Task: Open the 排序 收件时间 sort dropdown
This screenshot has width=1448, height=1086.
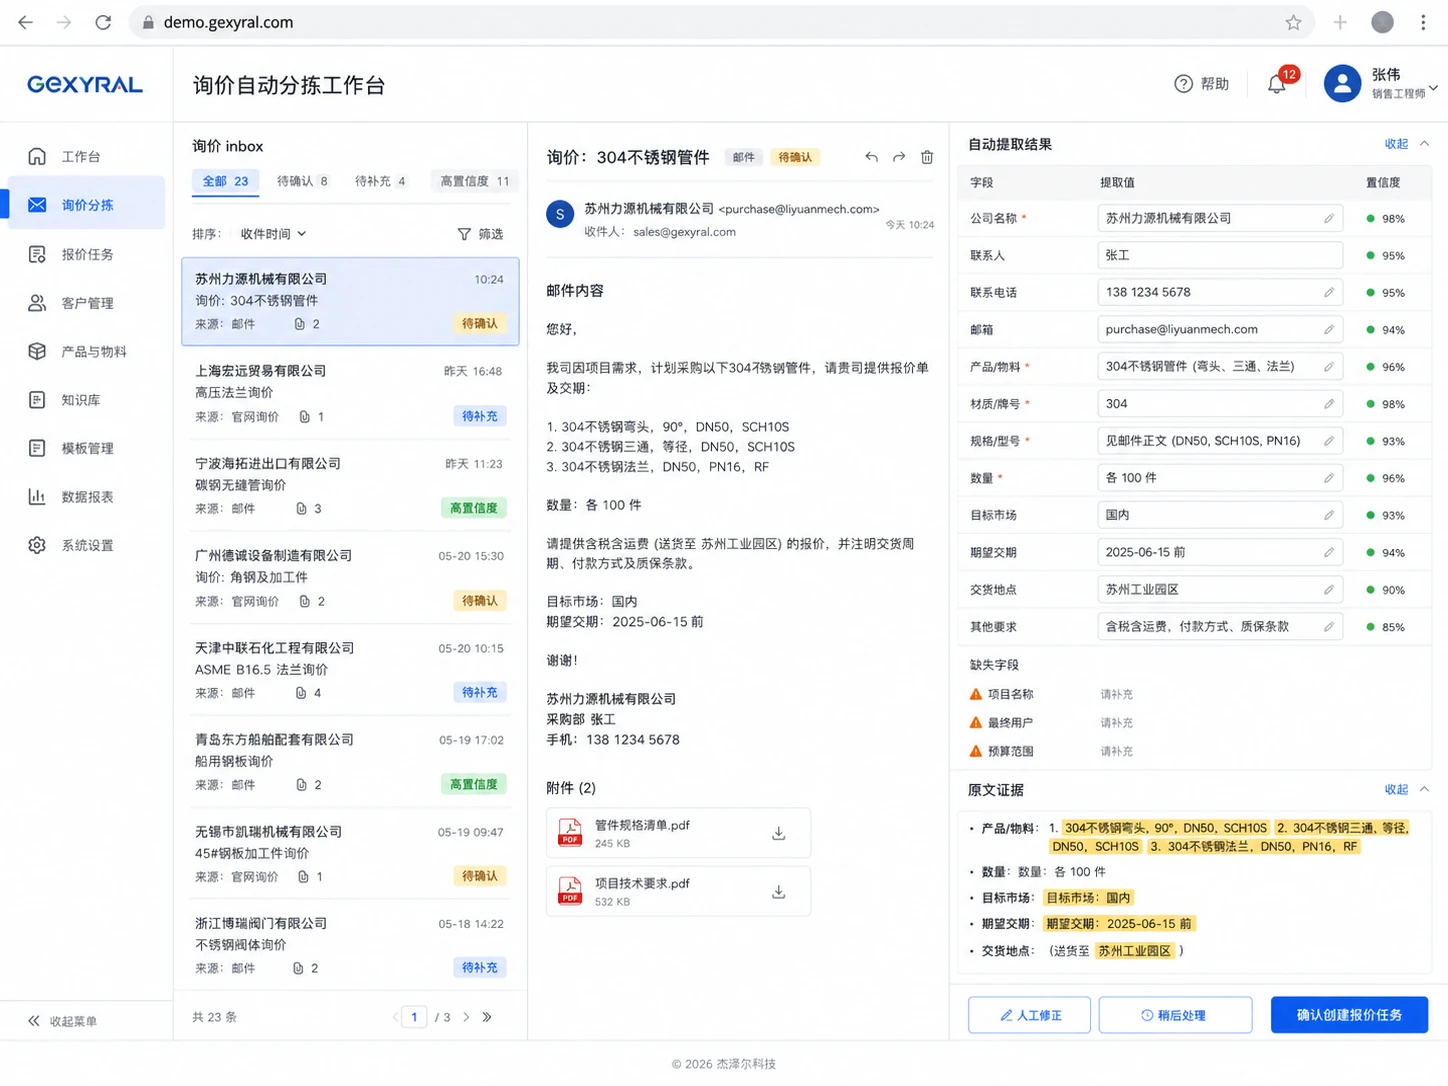Action: click(273, 234)
